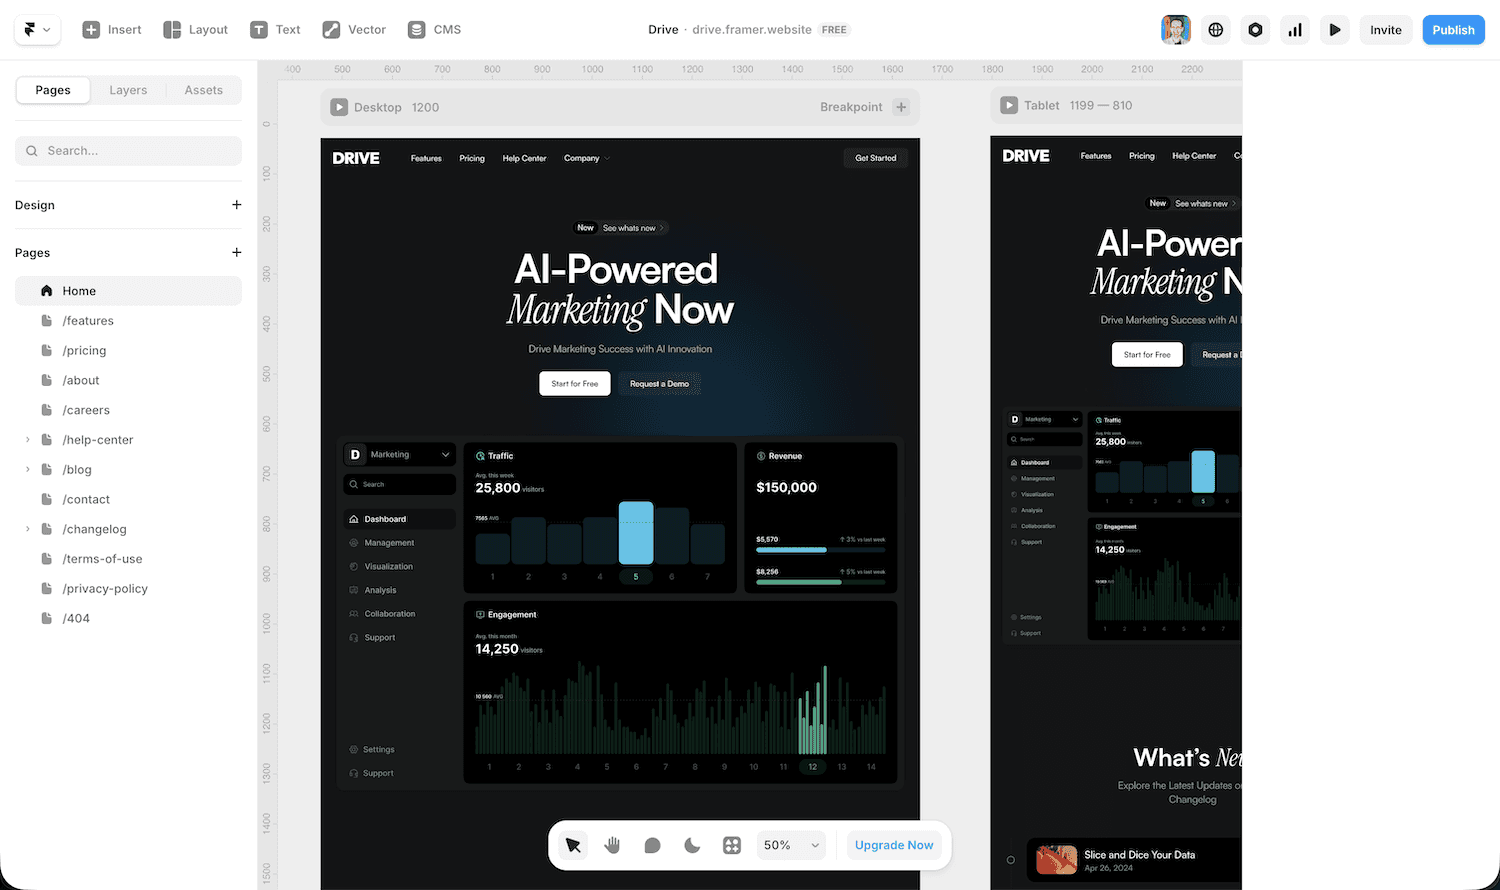Open the 50% zoom dropdown
Image resolution: width=1500 pixels, height=890 pixels.
pos(791,845)
